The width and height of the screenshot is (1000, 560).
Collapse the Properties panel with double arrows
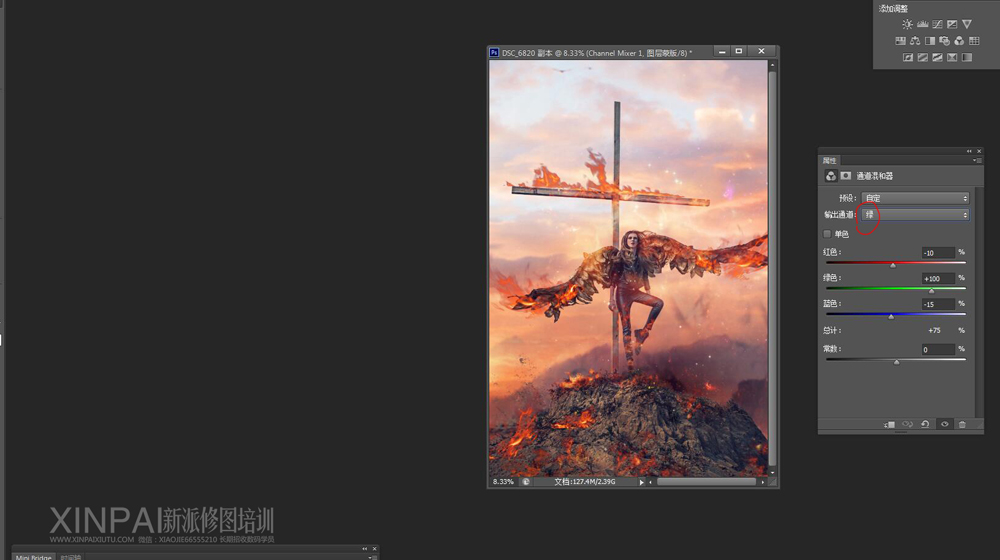(x=969, y=151)
